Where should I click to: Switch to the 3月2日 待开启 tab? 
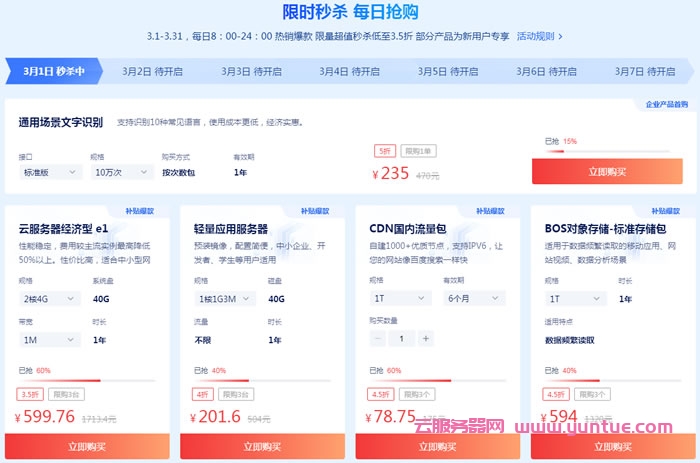[x=152, y=72]
